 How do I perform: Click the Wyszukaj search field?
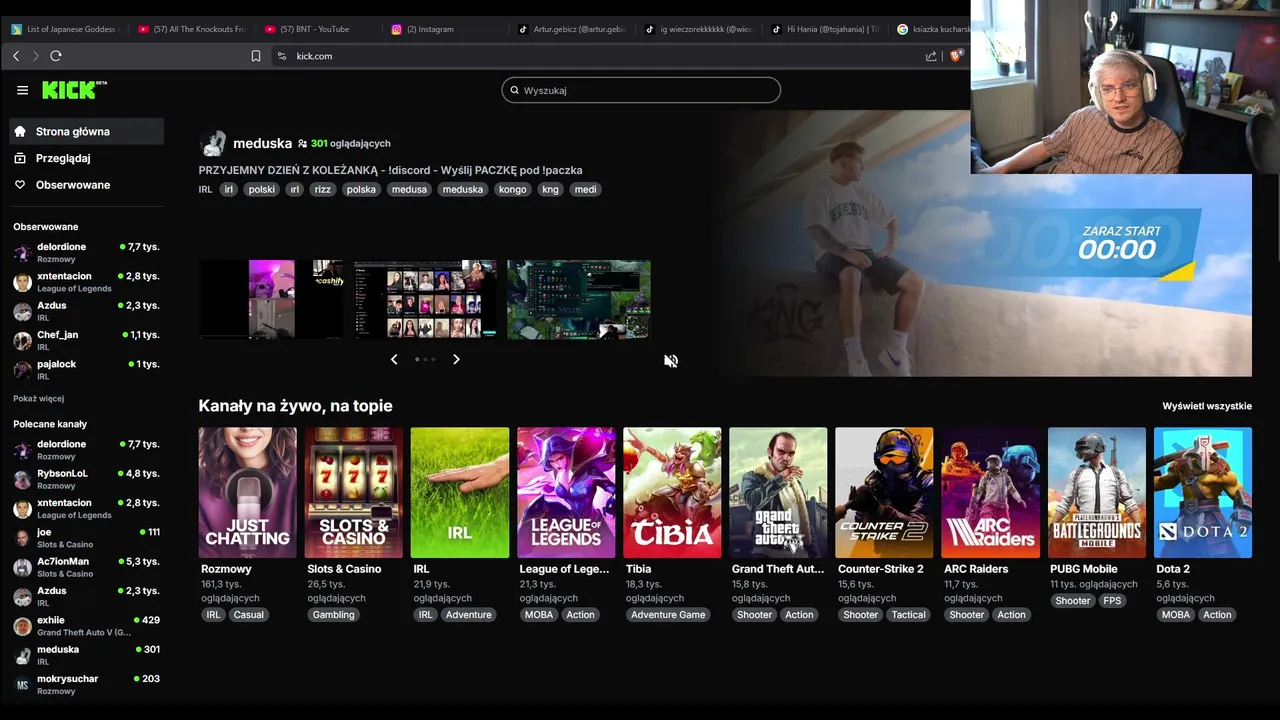click(x=641, y=90)
